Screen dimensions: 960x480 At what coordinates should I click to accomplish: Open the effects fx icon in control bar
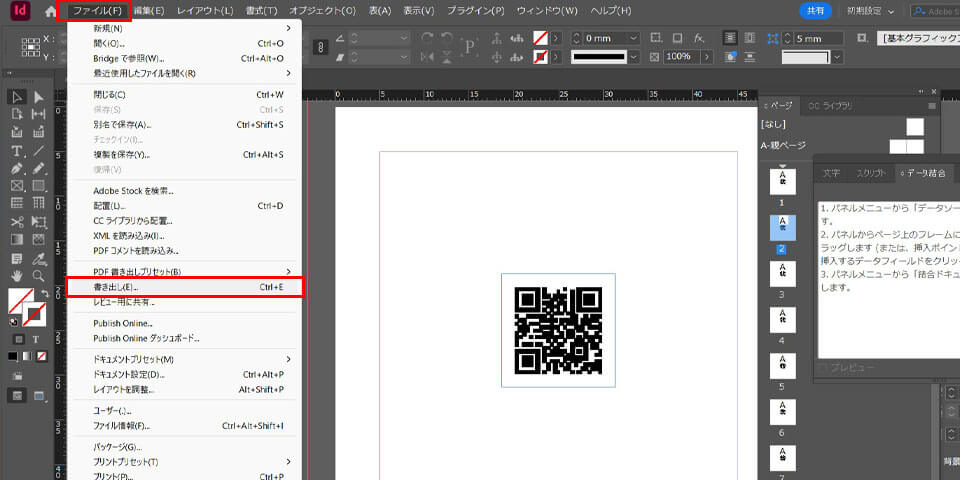tap(699, 38)
